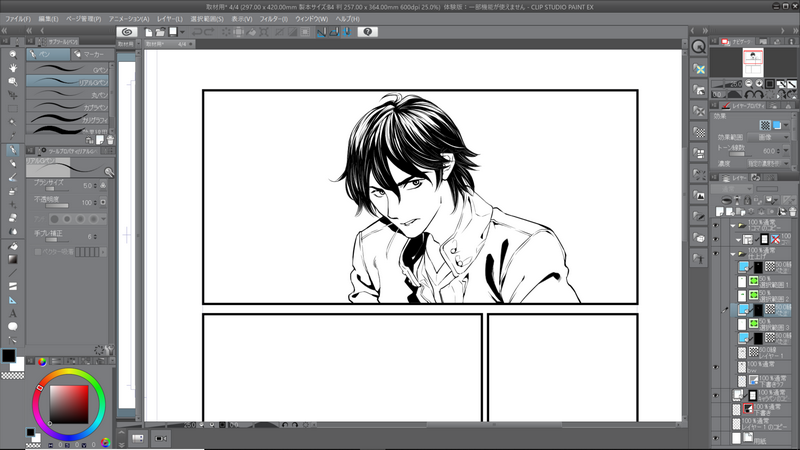Toggle visibility of bw layer

pos(716,367)
